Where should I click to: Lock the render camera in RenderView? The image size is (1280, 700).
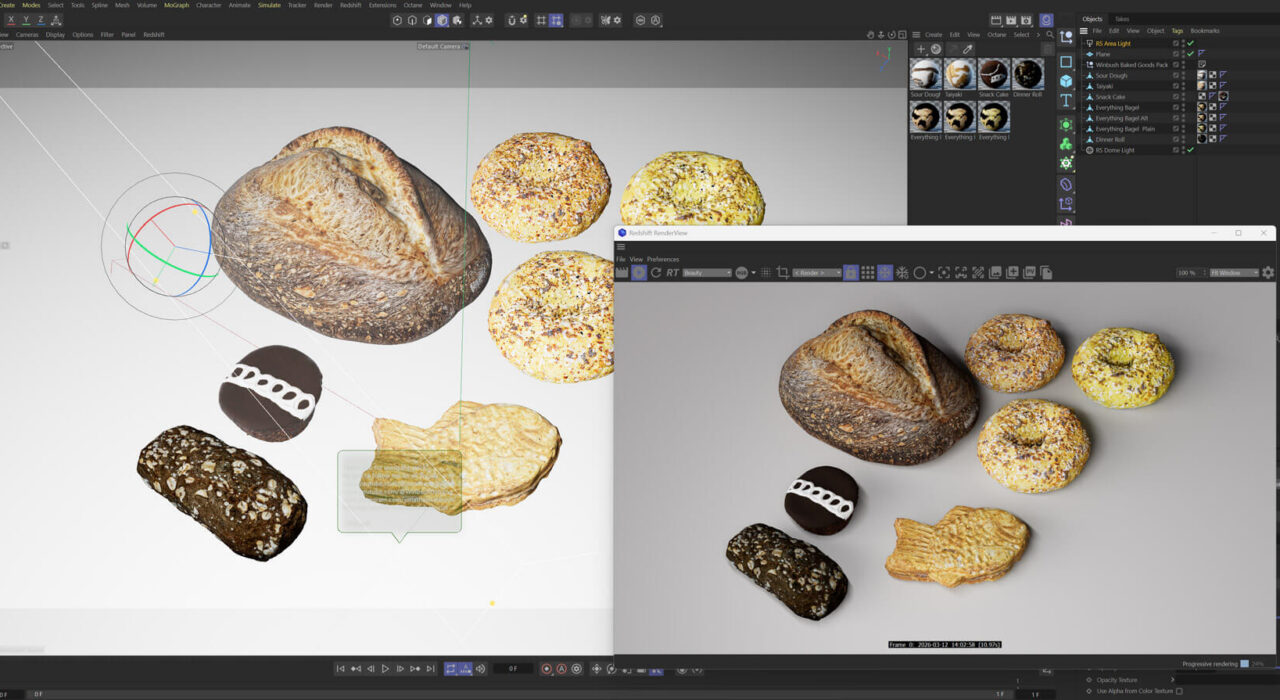(851, 271)
